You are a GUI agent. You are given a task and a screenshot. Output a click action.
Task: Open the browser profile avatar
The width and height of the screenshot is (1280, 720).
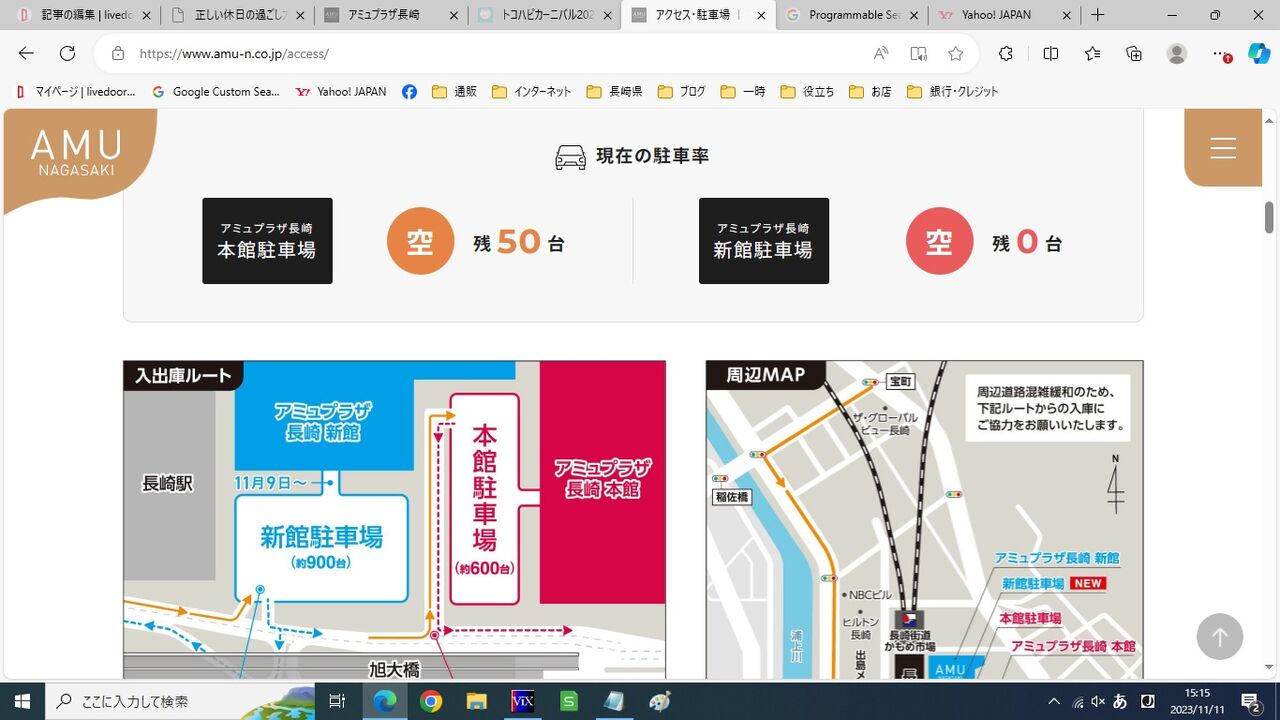pos(1177,54)
